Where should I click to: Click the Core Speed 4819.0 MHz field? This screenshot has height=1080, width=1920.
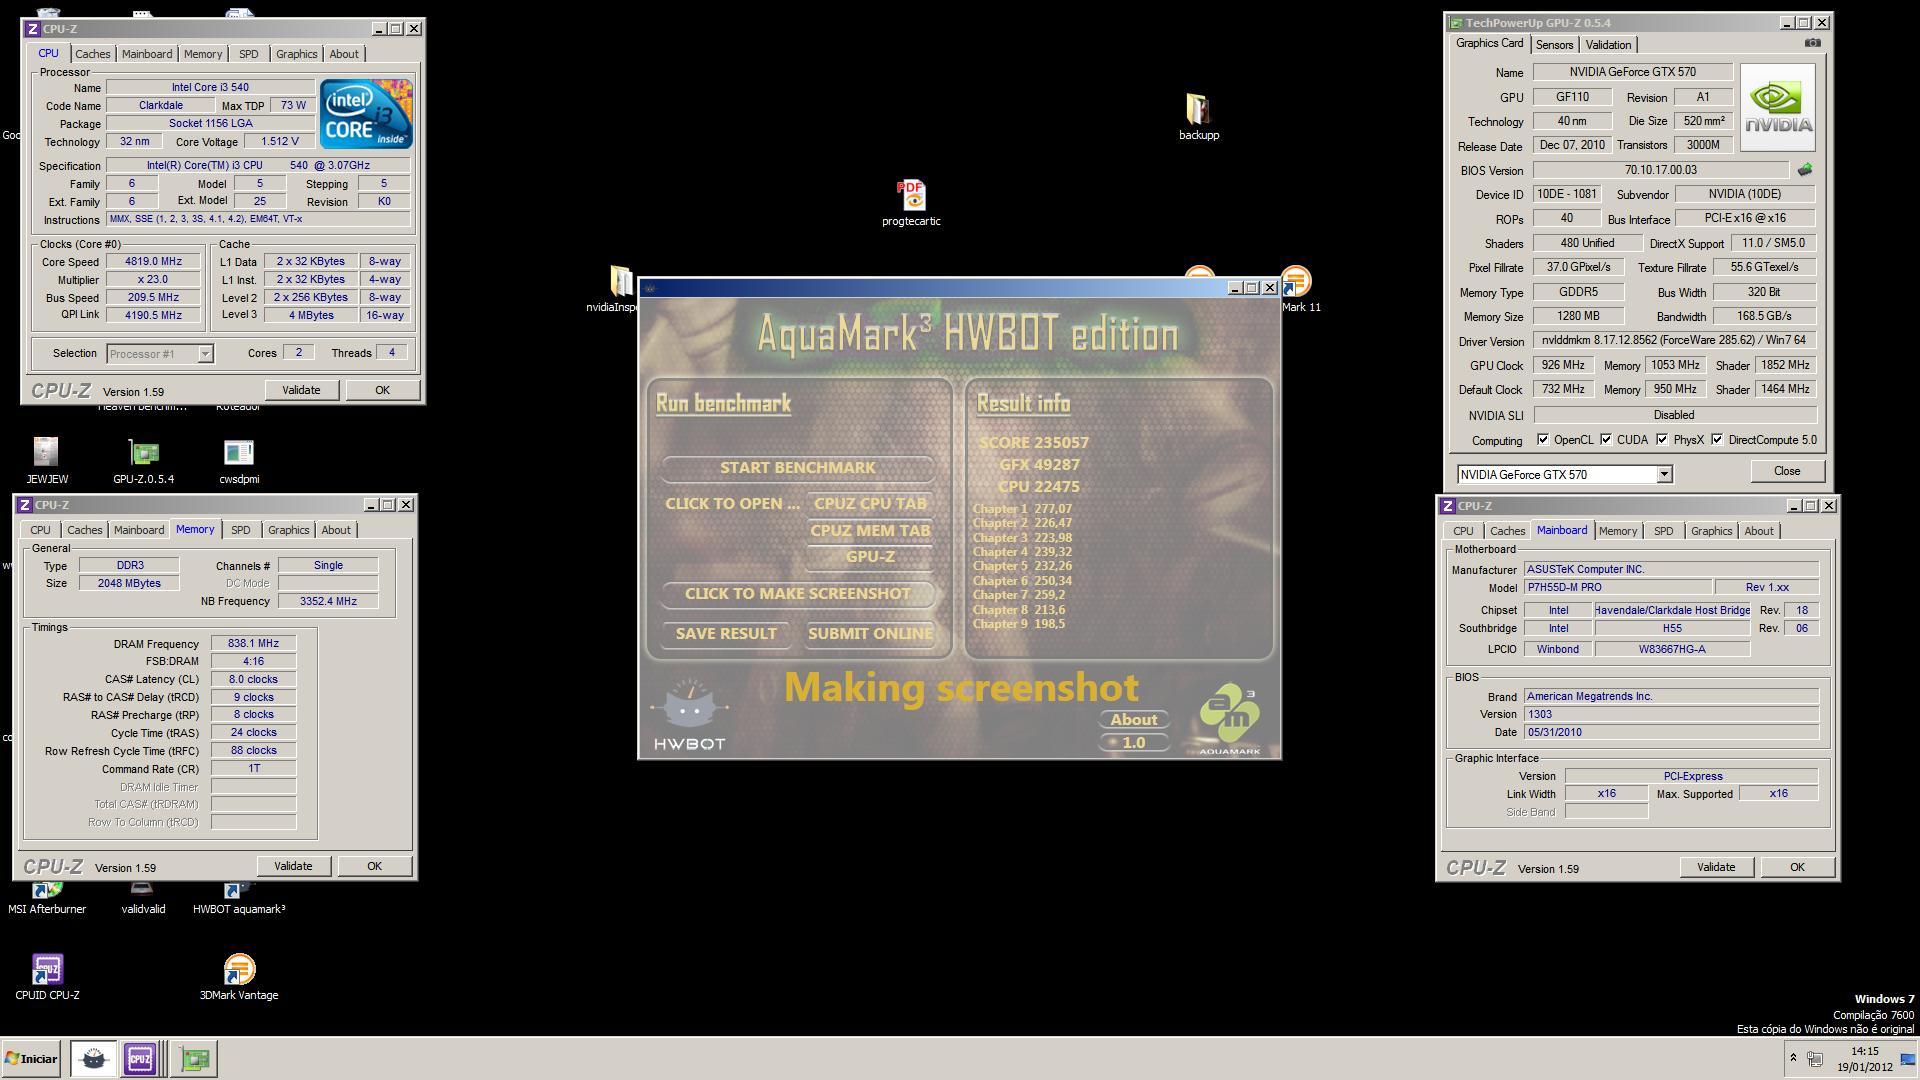tap(153, 262)
